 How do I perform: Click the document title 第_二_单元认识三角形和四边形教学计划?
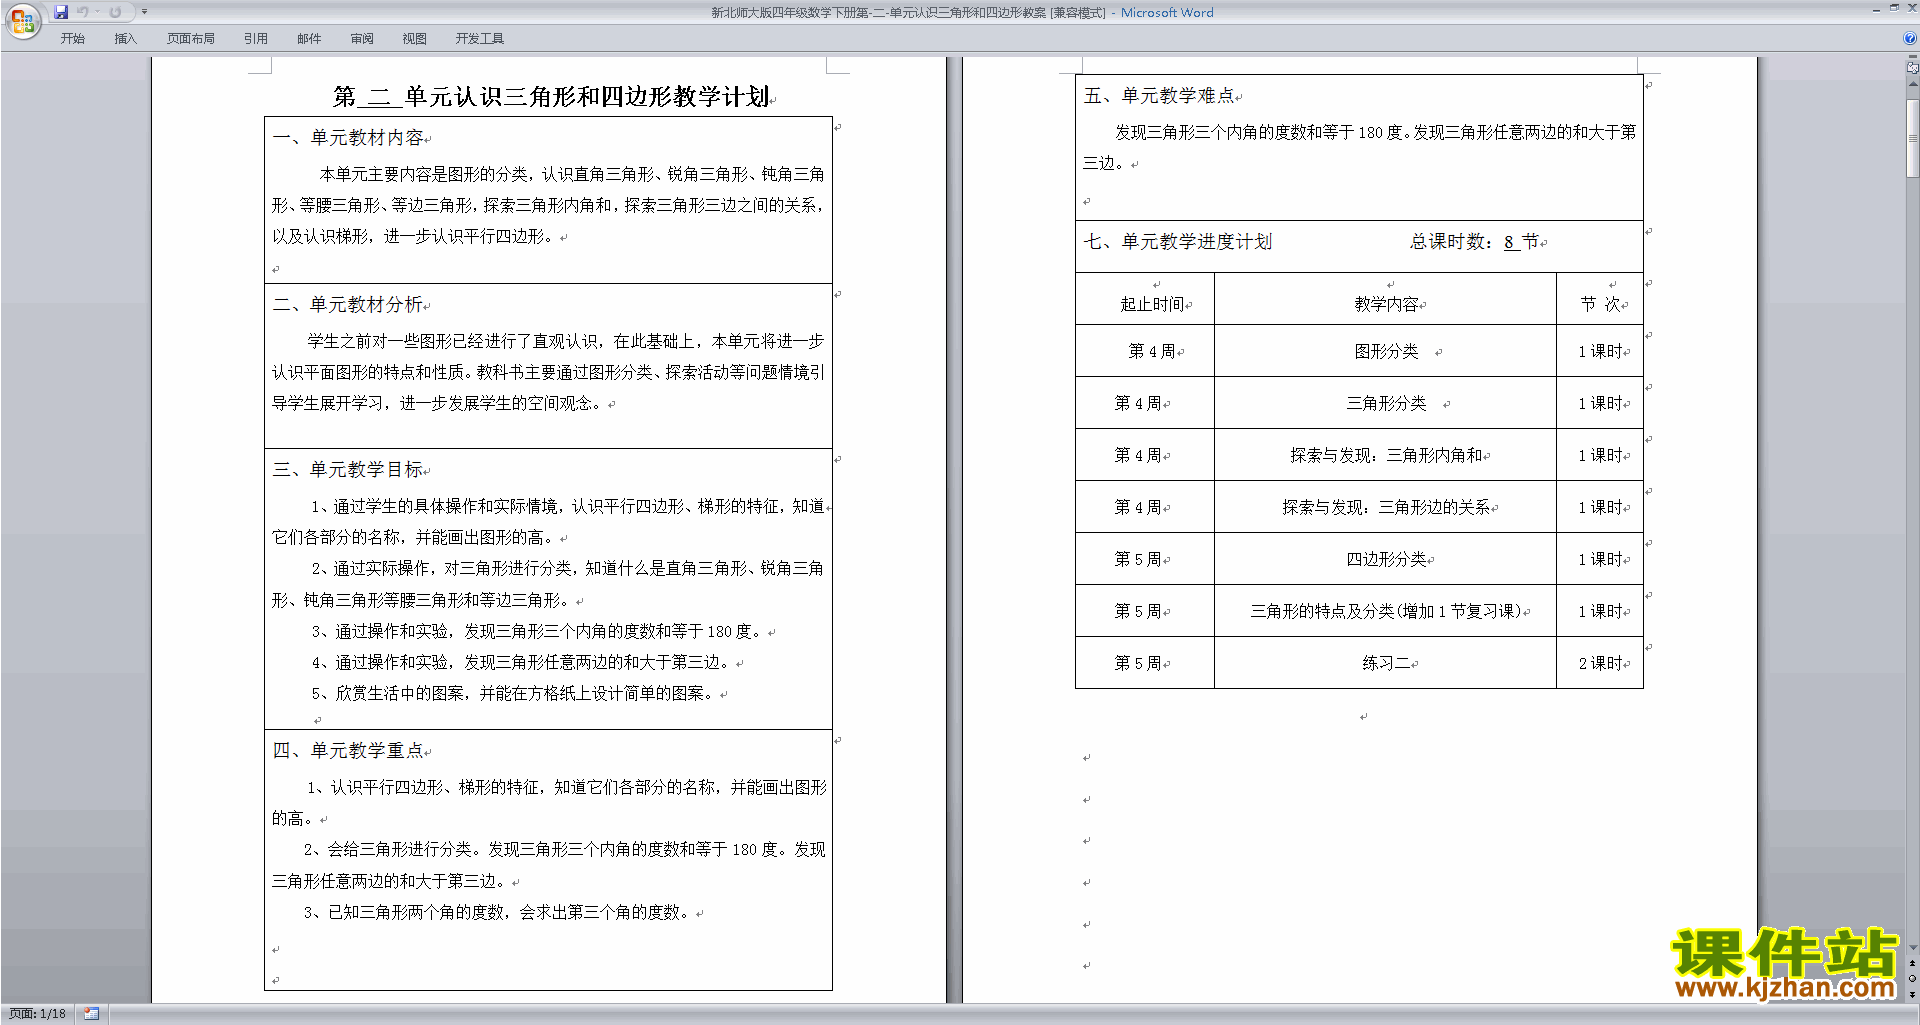(551, 97)
